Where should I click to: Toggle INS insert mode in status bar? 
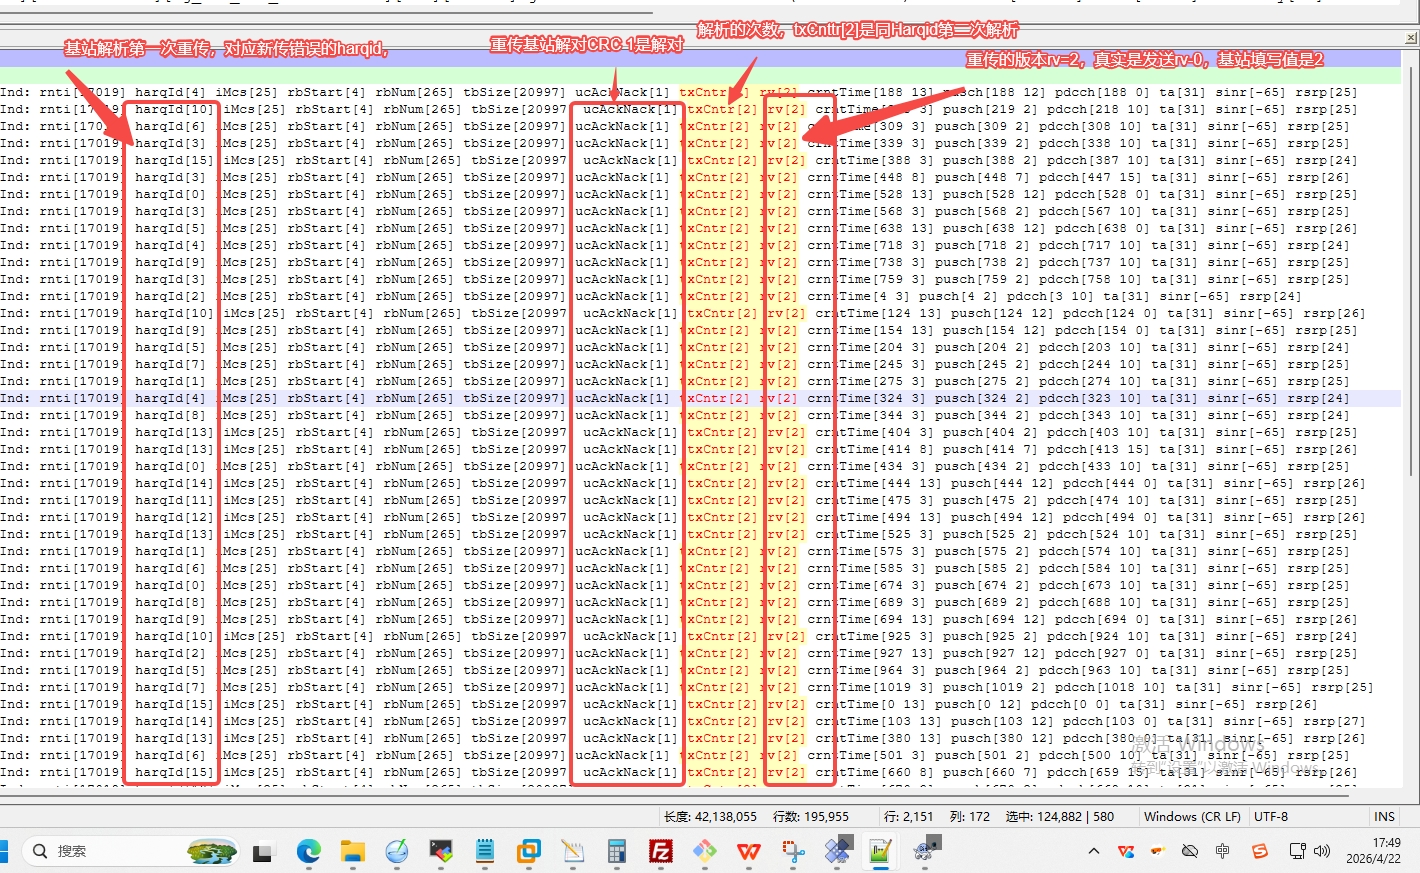(1384, 816)
